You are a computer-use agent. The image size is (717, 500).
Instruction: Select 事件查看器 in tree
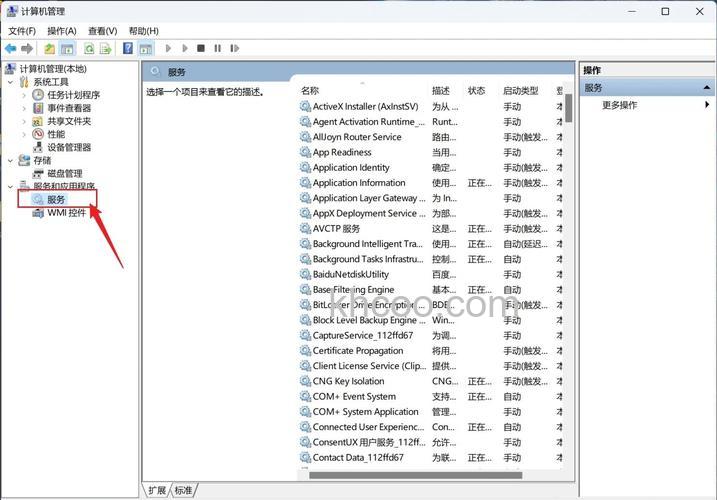coord(69,108)
